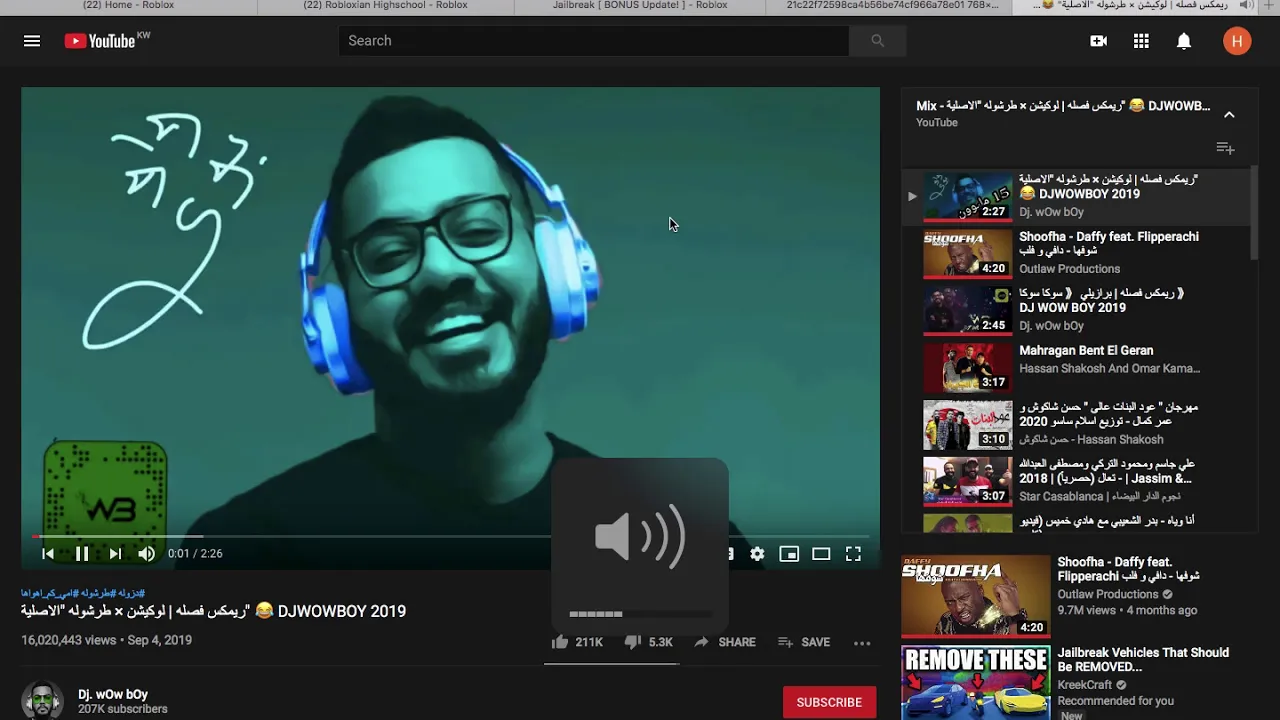Mute the video player volume
1280x720 pixels.
point(147,553)
